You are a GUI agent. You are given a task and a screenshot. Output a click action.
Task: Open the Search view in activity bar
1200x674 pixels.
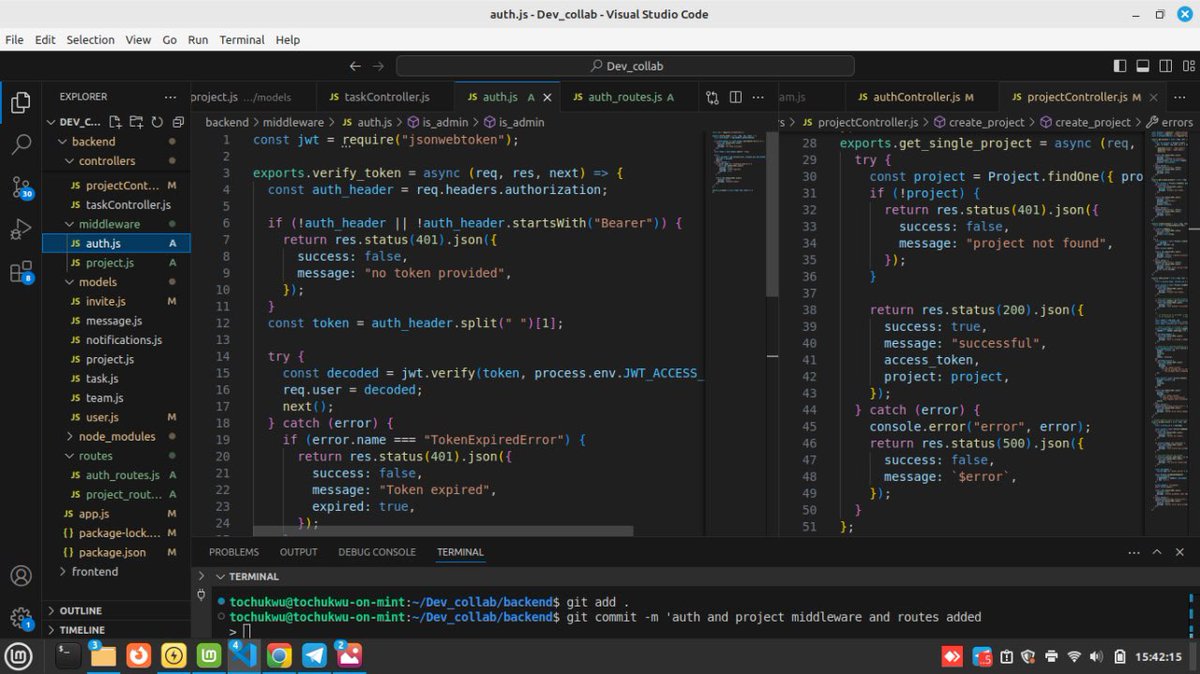tap(20, 145)
